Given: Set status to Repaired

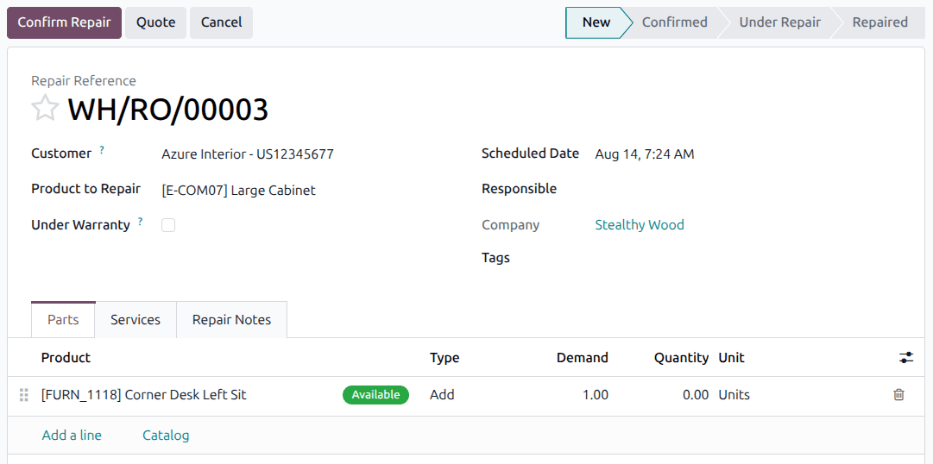Looking at the screenshot, I should click(x=880, y=23).
